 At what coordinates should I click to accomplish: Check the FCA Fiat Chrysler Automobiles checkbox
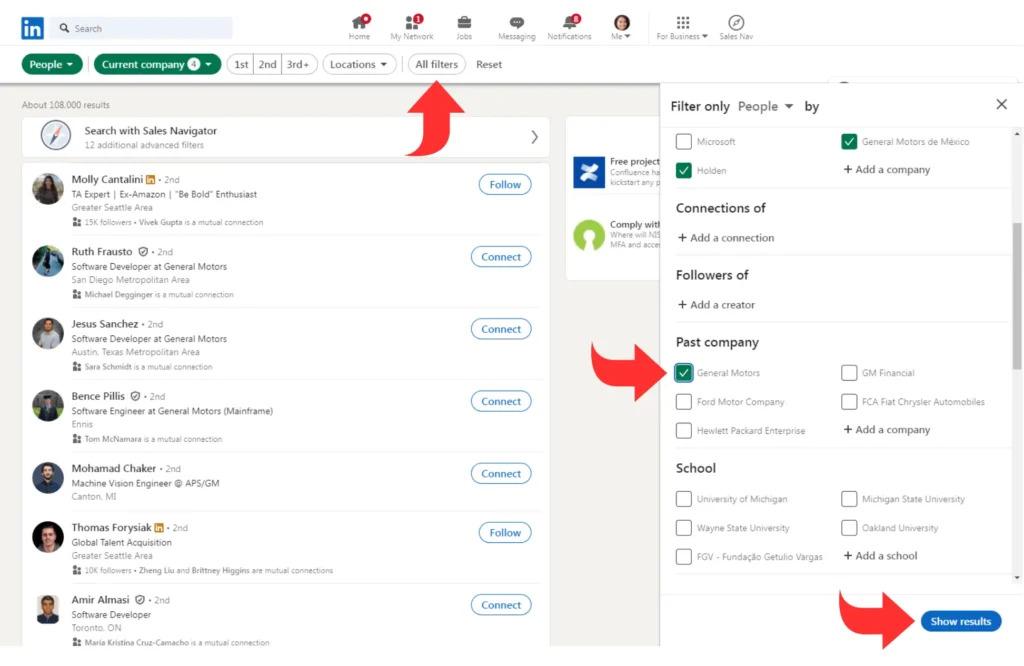[848, 402]
